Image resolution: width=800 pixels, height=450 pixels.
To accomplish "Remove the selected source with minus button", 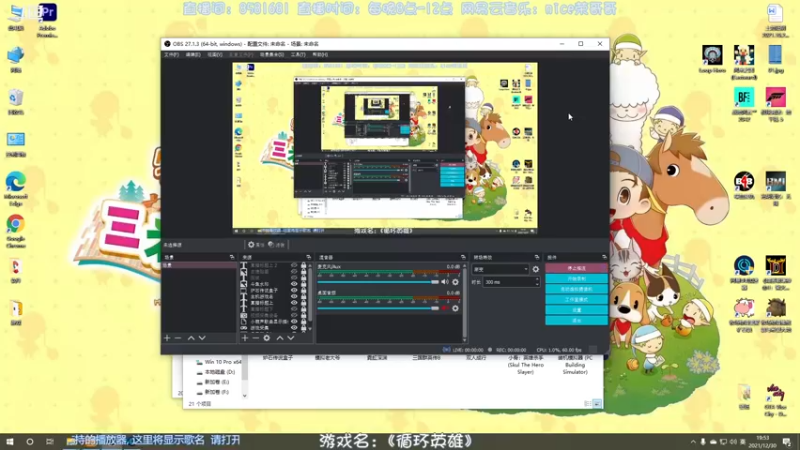I will (x=256, y=338).
